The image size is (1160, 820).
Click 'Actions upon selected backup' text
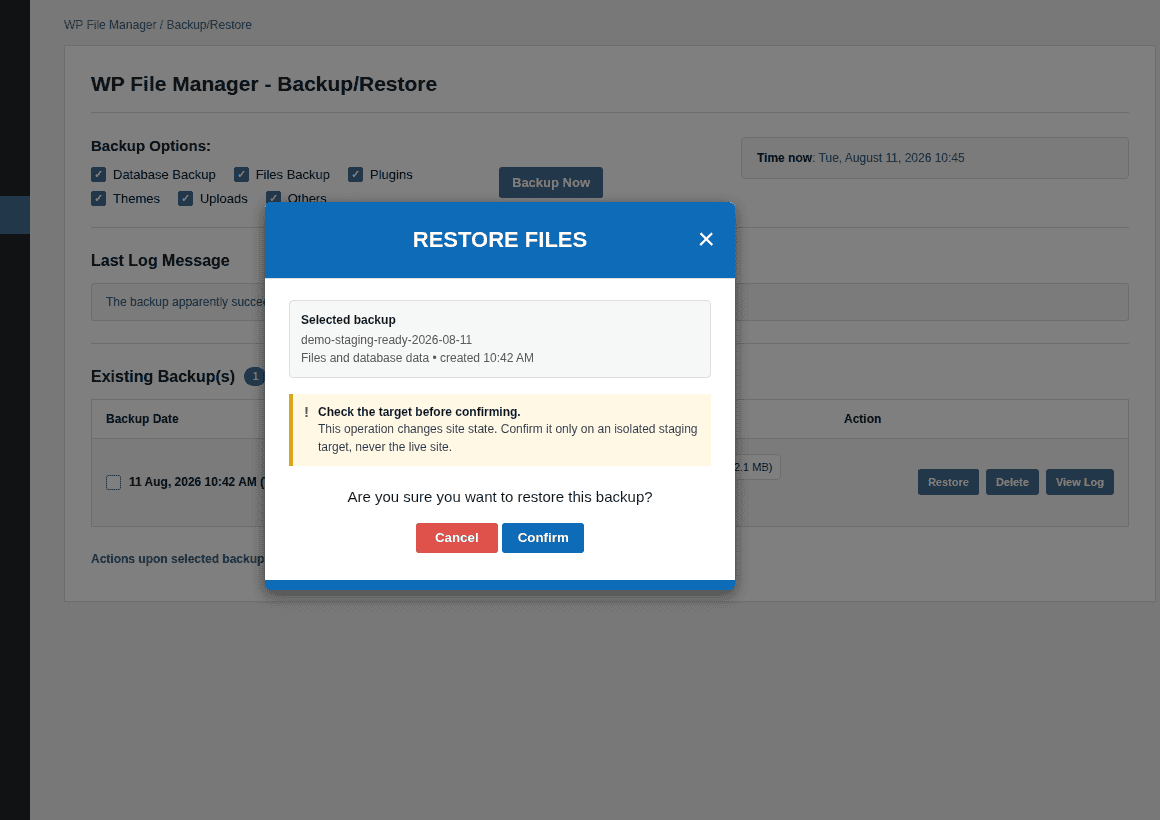(x=178, y=559)
